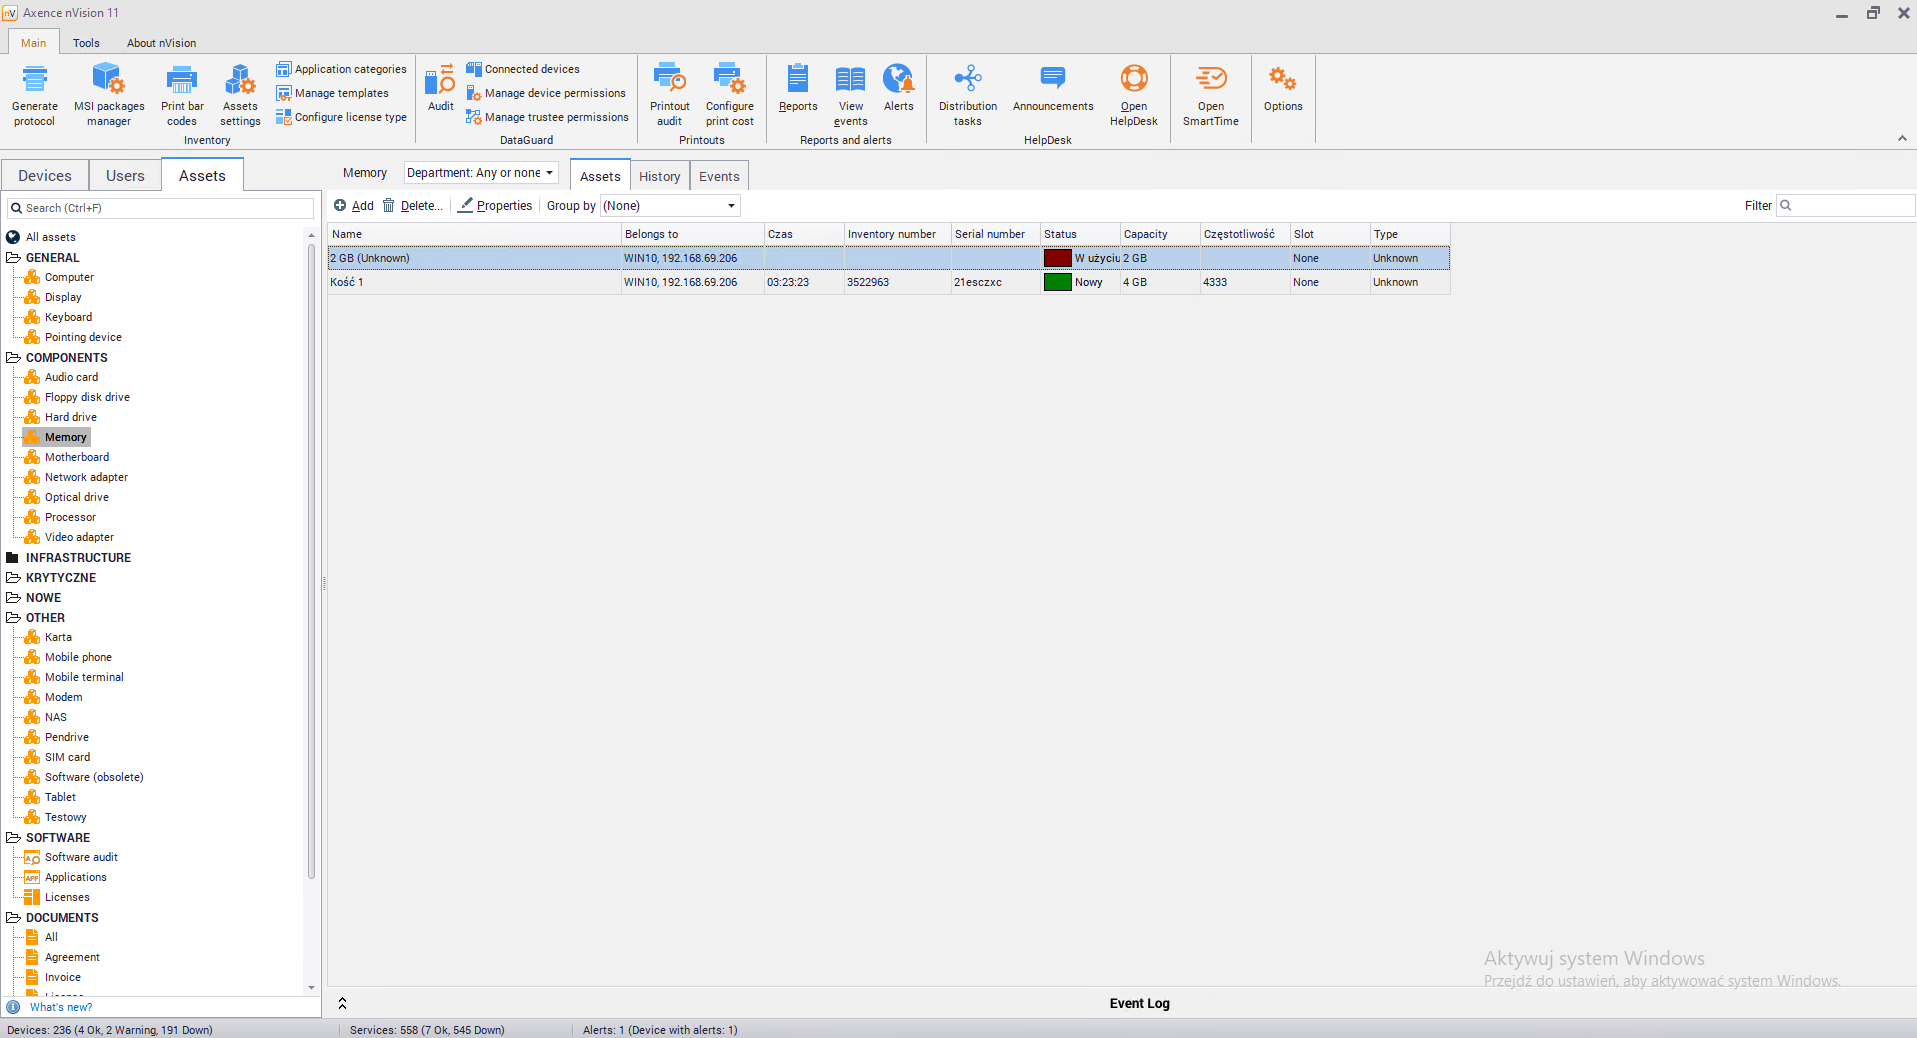This screenshot has width=1917, height=1038.
Task: Collapse the COMPONENTS folder in tree
Action: click(13, 358)
